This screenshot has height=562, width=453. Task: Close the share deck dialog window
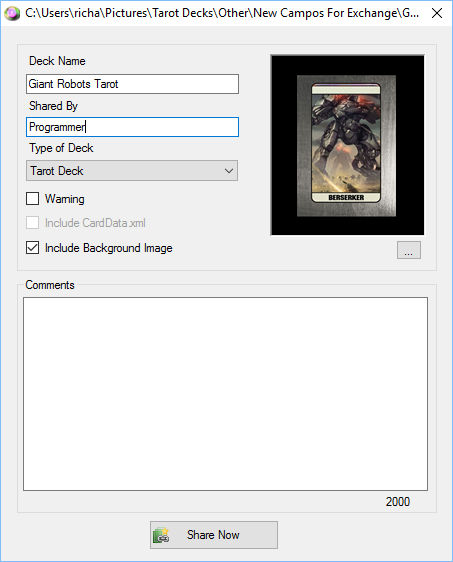coord(437,13)
